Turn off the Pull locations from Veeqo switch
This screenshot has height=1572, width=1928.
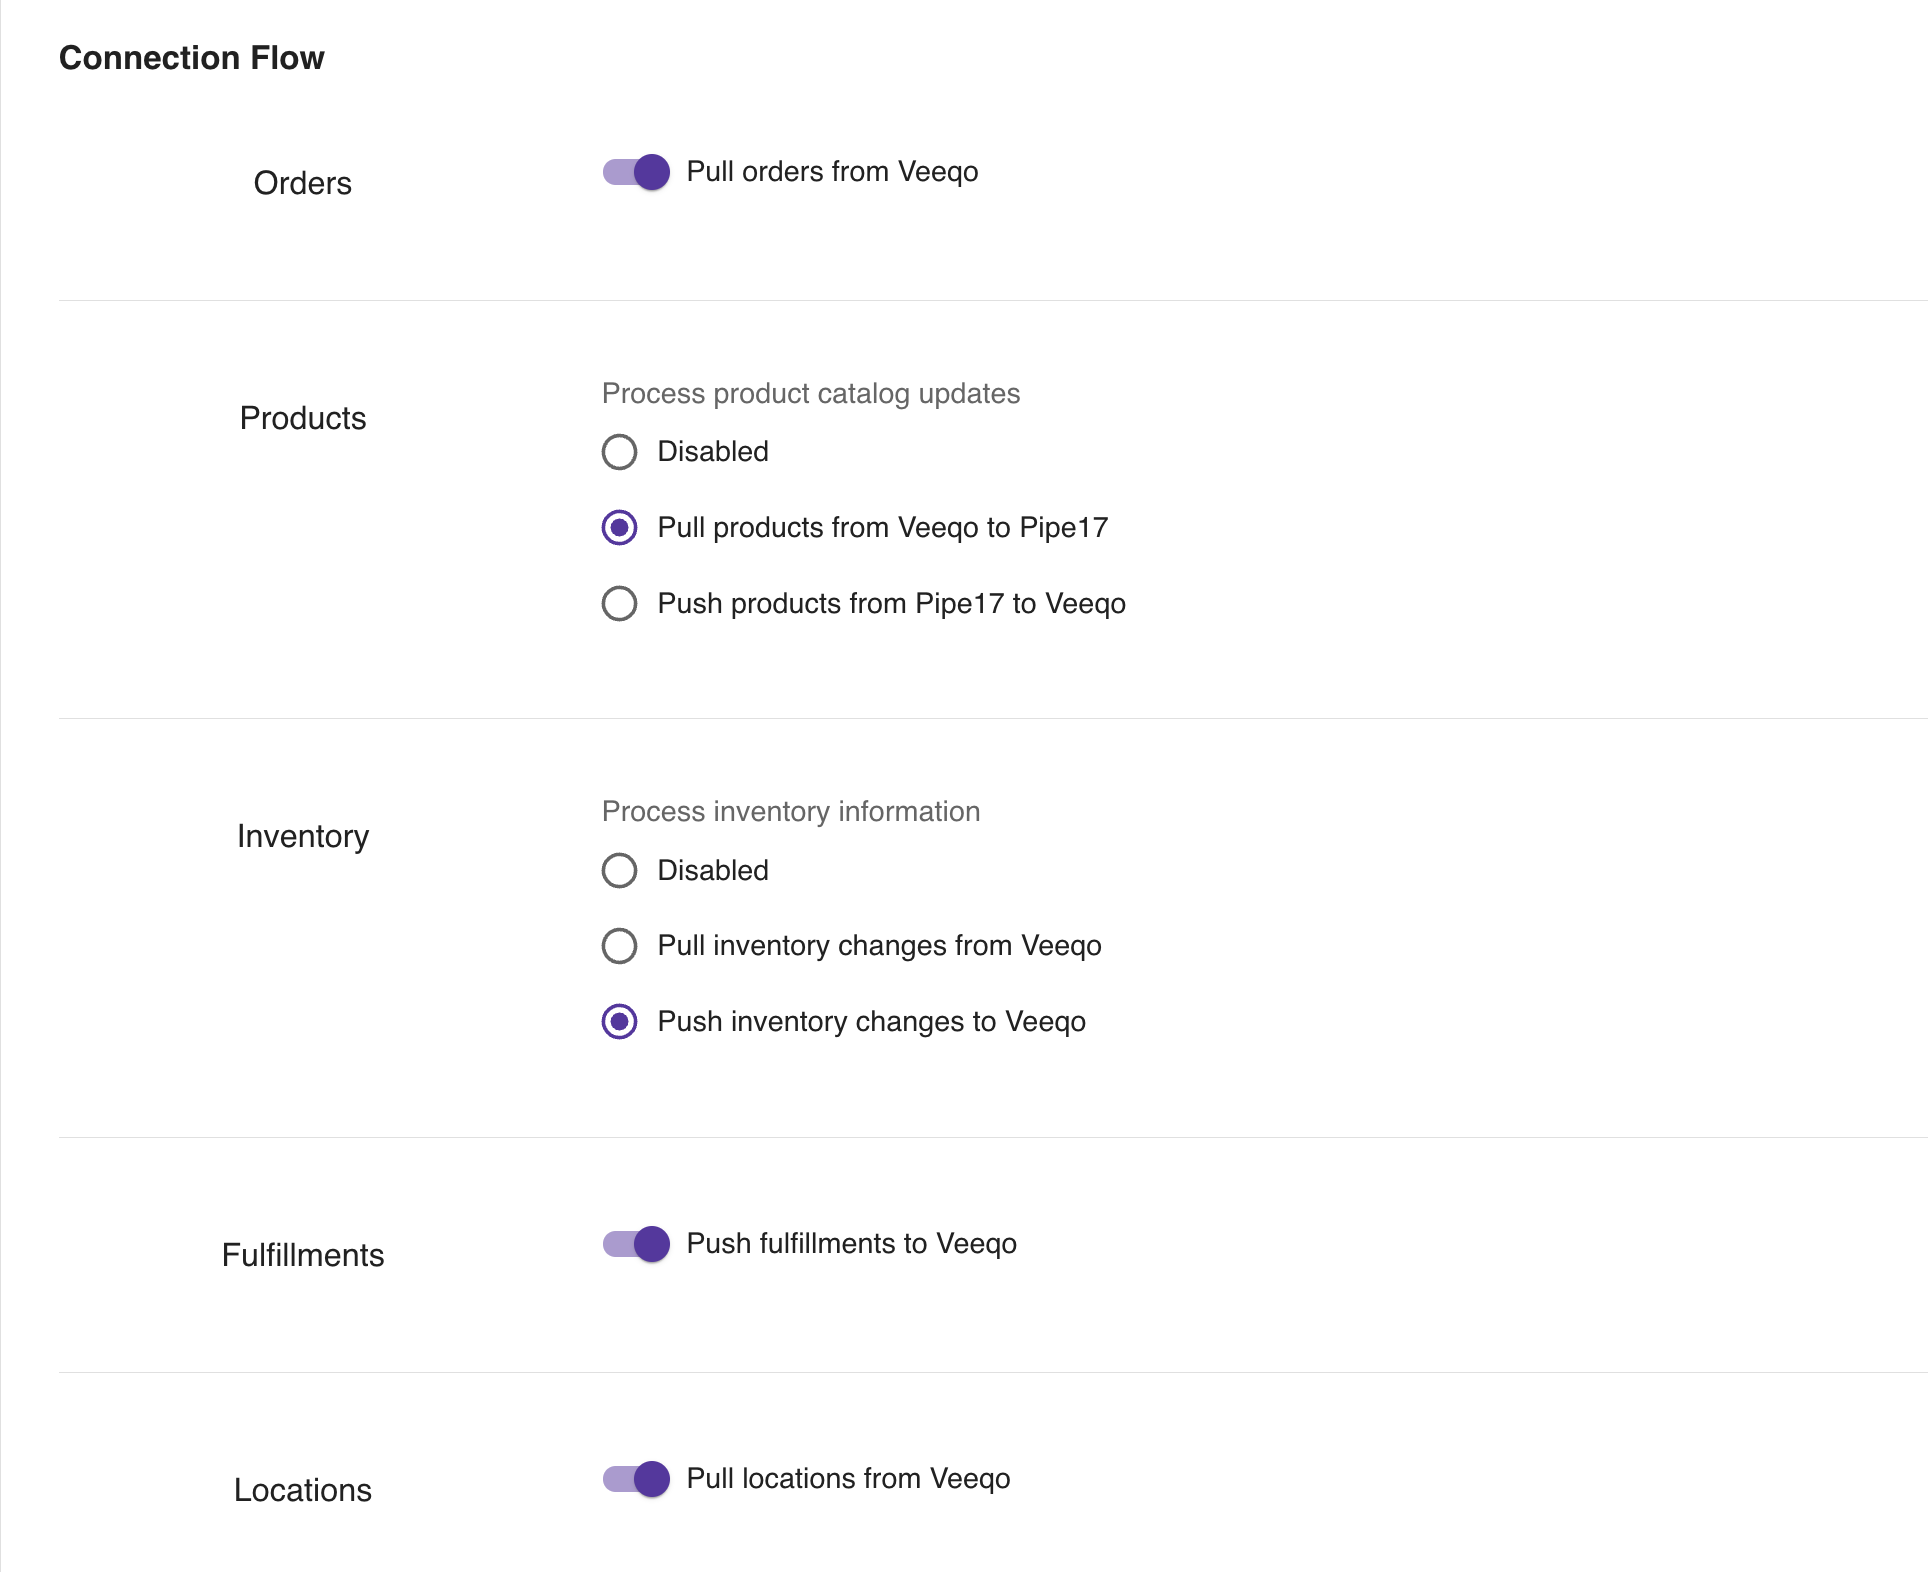(x=636, y=1479)
